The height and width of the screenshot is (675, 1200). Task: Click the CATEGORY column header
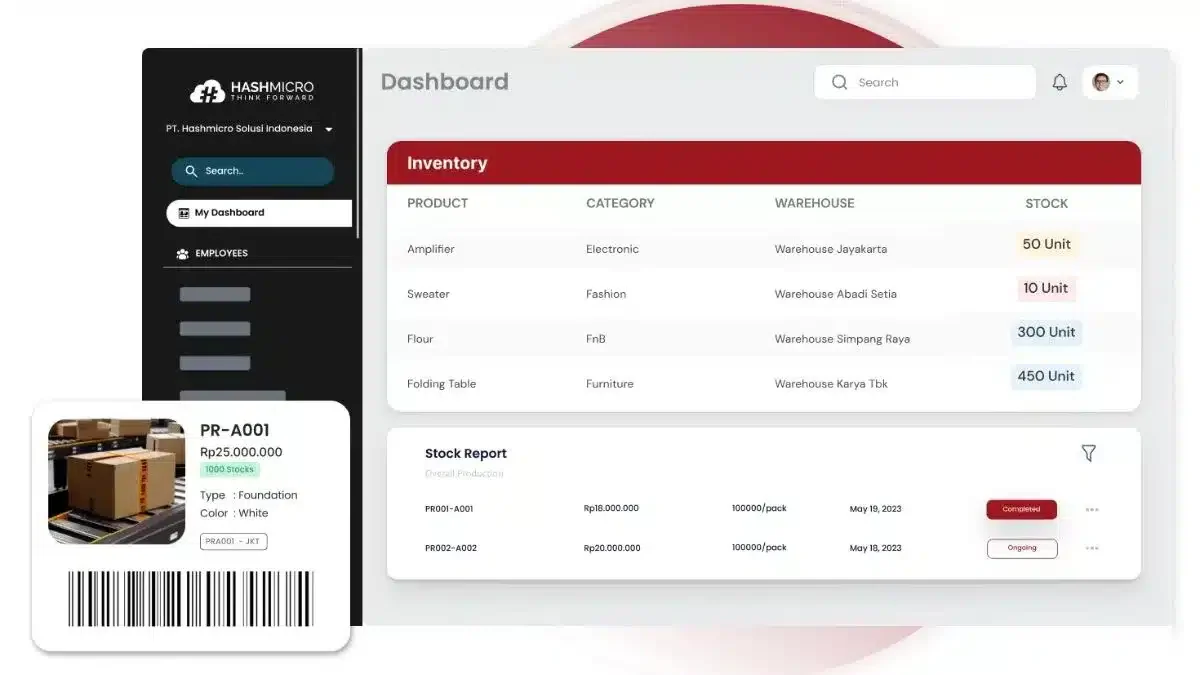(x=620, y=203)
